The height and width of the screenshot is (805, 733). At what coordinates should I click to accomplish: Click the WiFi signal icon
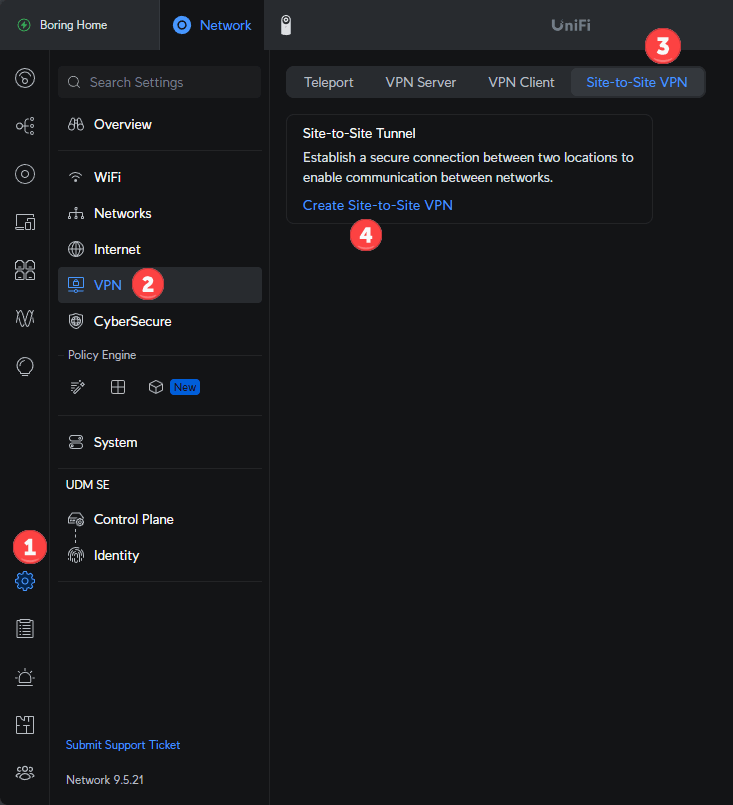tap(75, 177)
